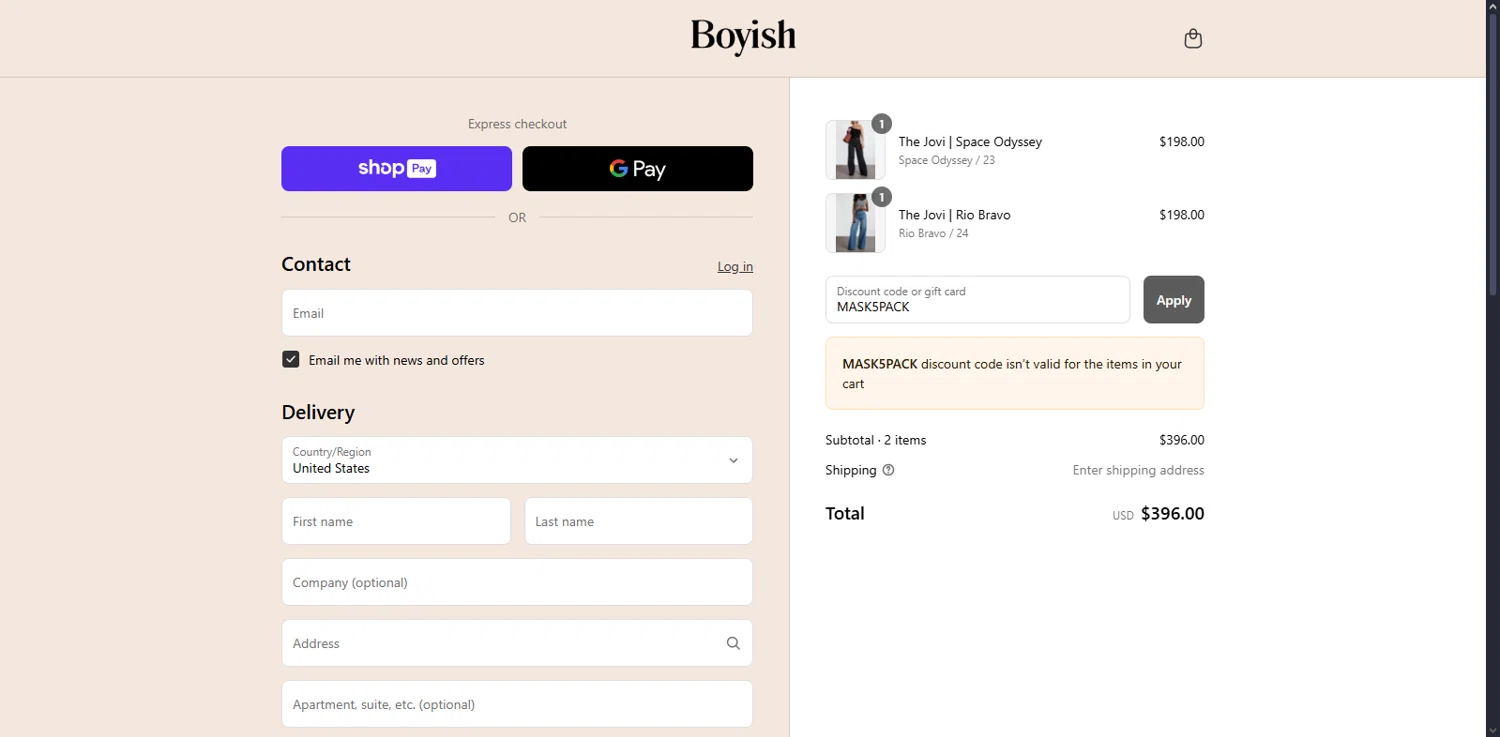This screenshot has width=1500, height=737.
Task: Pay with Google Pay express checkout
Action: pos(637,168)
